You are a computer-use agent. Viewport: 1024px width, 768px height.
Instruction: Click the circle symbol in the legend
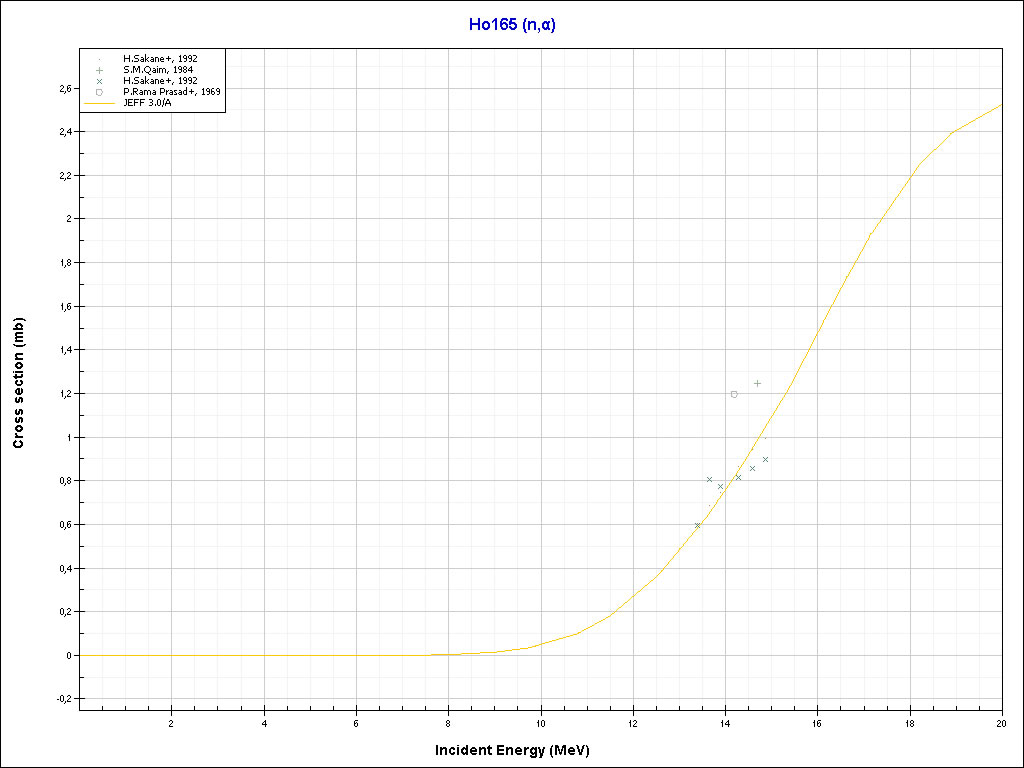(x=100, y=92)
